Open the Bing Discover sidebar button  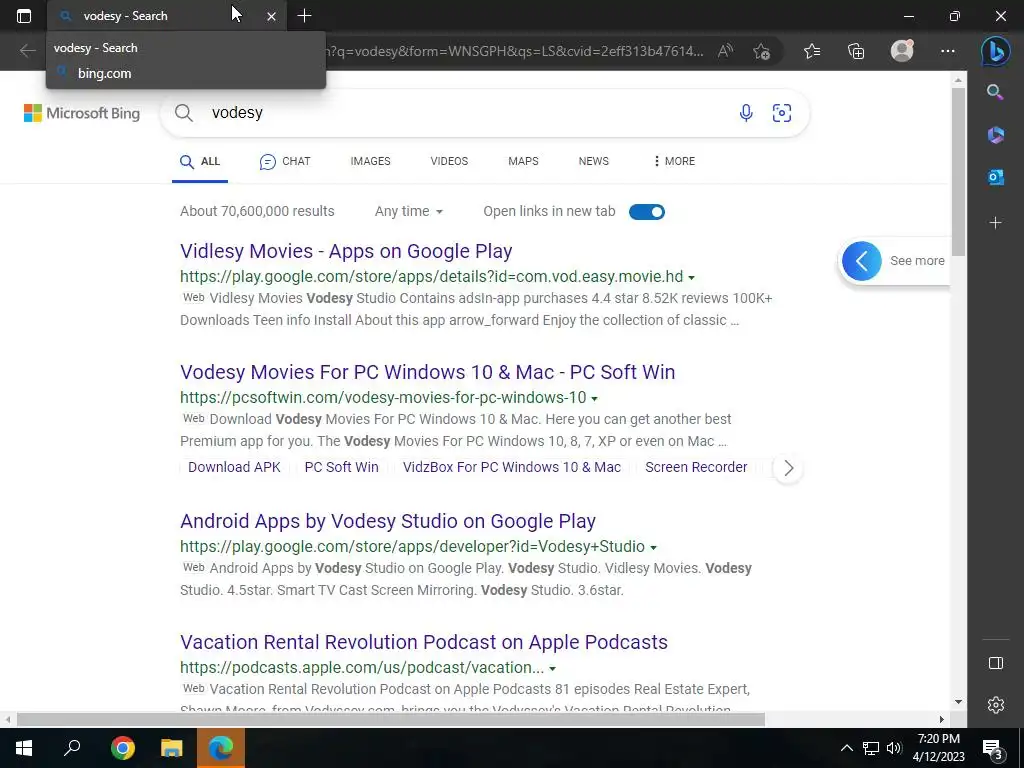[x=995, y=51]
